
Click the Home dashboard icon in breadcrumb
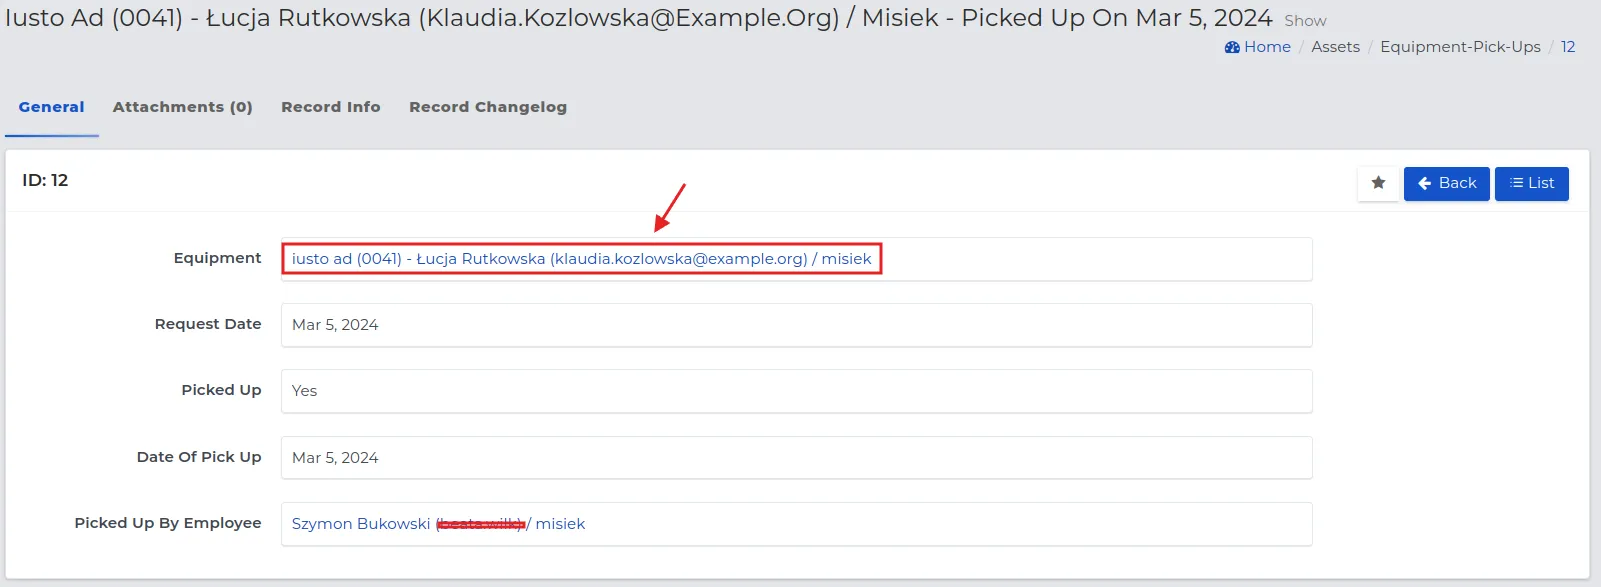coord(1232,47)
